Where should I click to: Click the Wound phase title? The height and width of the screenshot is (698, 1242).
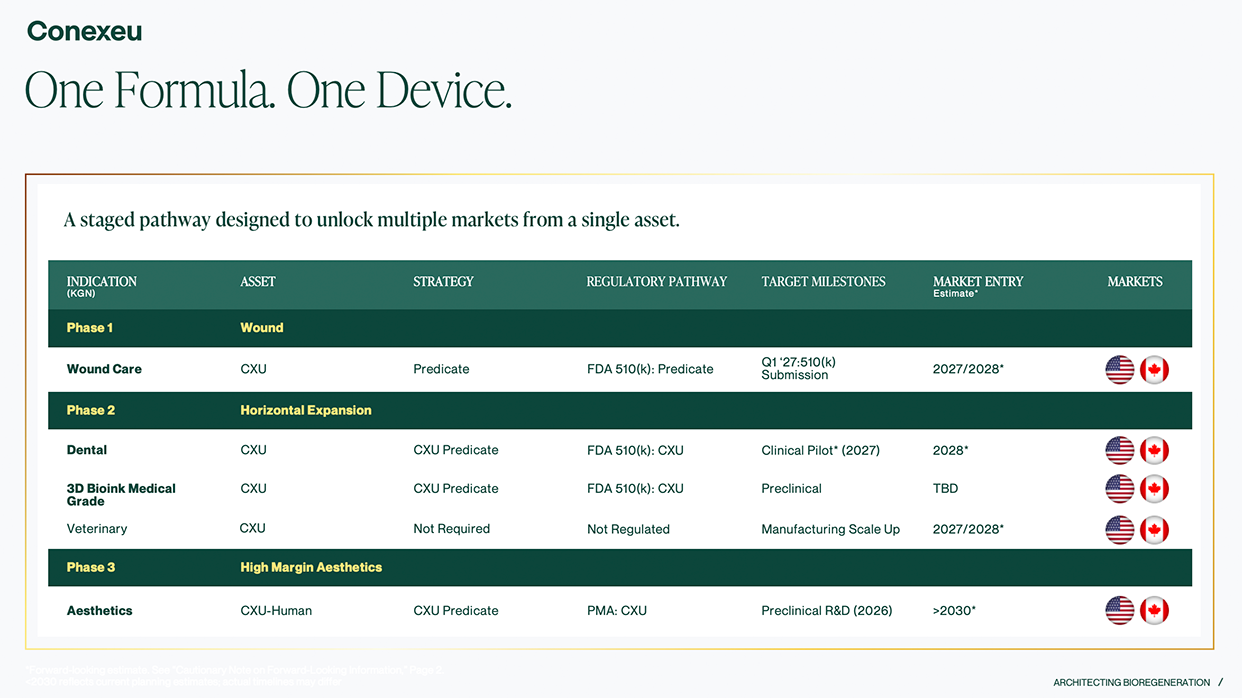pyautogui.click(x=262, y=328)
